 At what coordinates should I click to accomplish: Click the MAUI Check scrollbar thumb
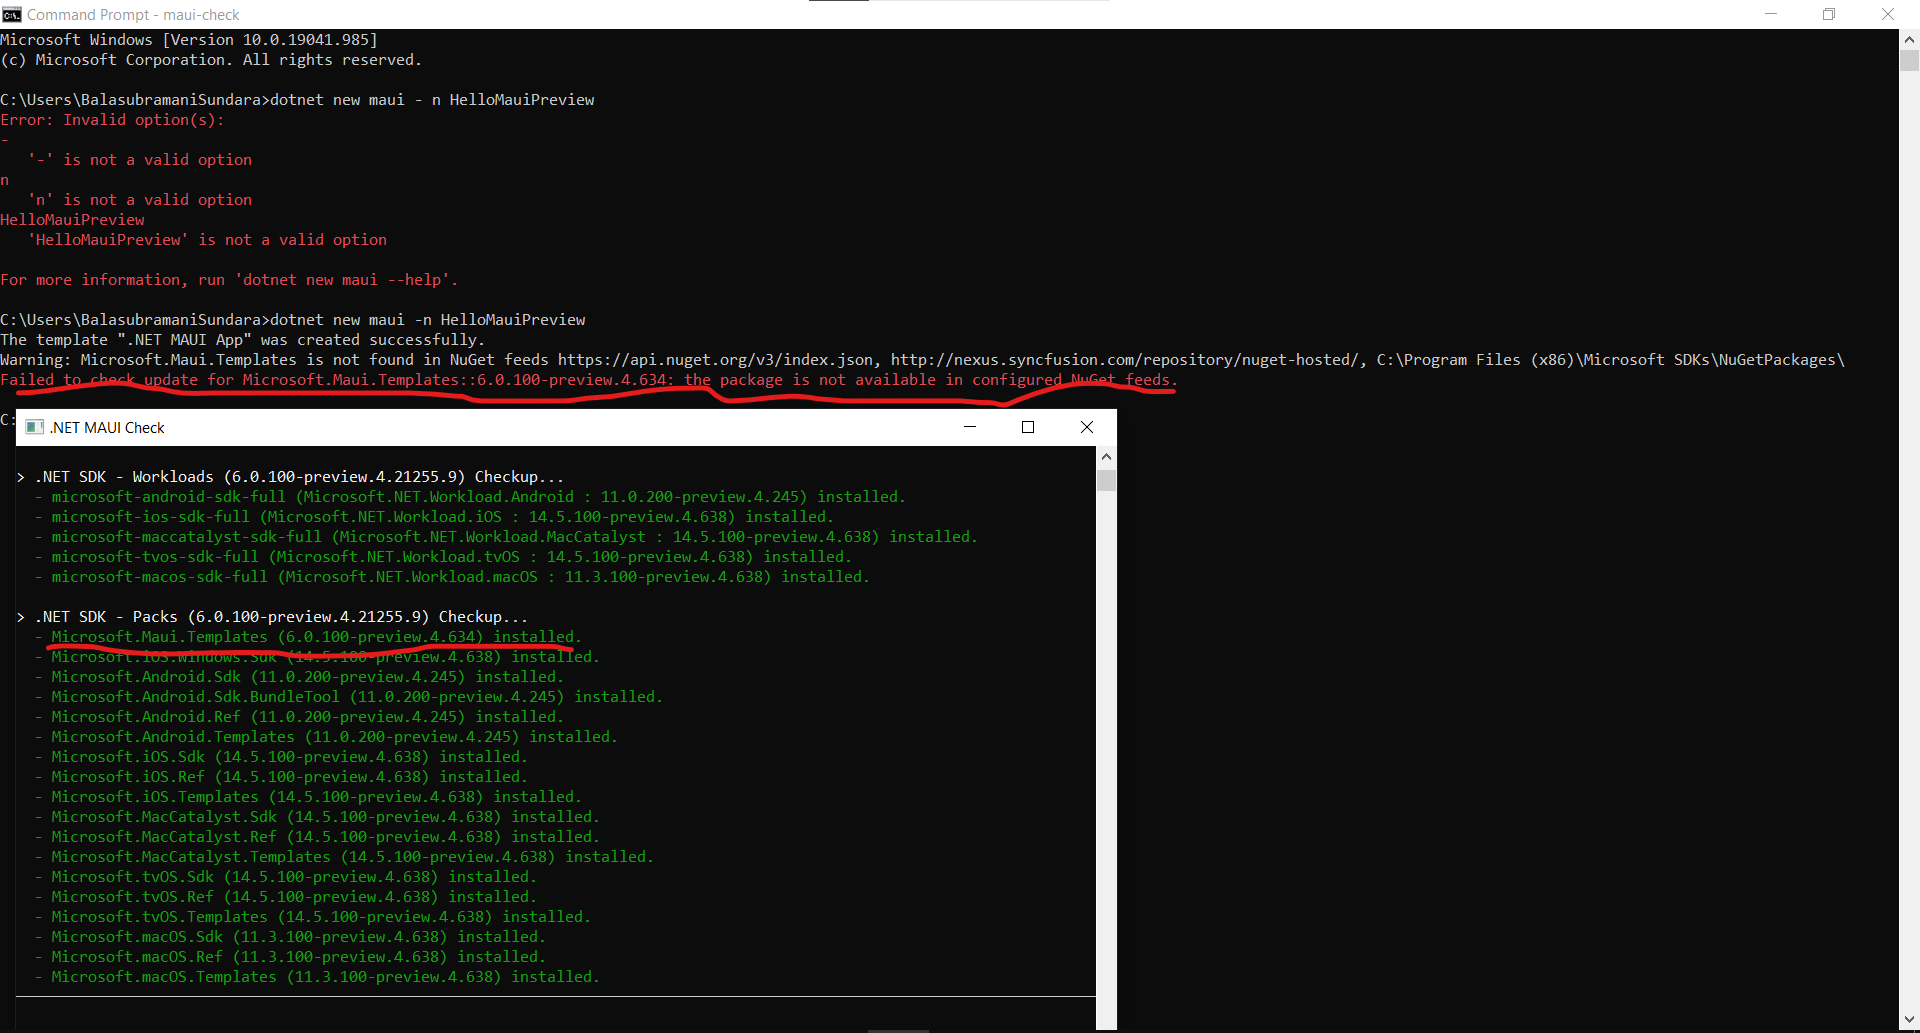tap(1106, 479)
